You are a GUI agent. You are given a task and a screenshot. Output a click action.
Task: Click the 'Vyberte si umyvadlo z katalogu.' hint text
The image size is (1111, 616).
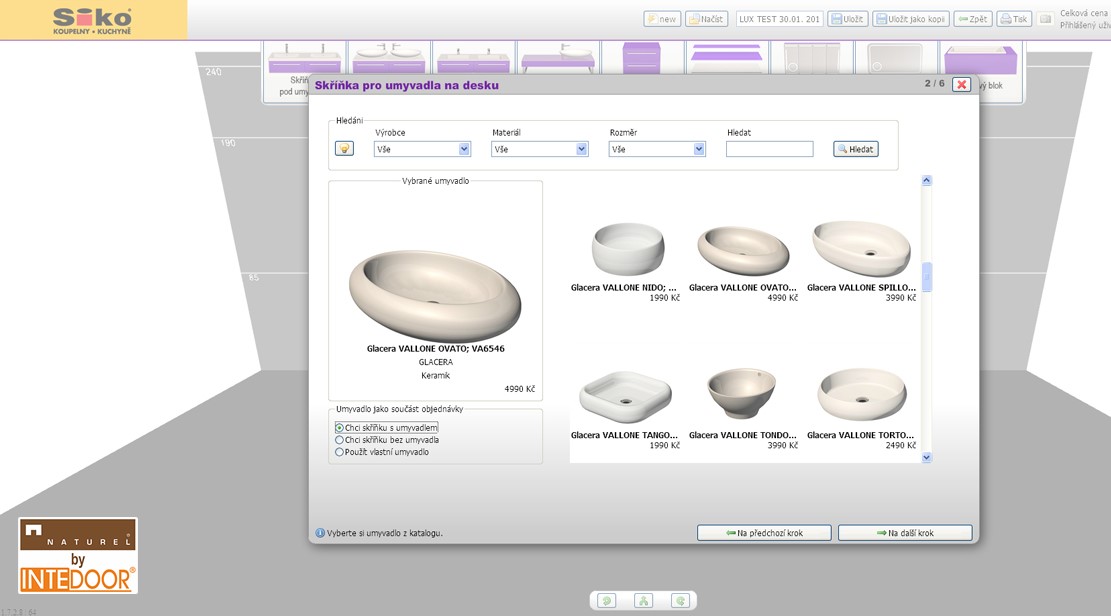[385, 533]
